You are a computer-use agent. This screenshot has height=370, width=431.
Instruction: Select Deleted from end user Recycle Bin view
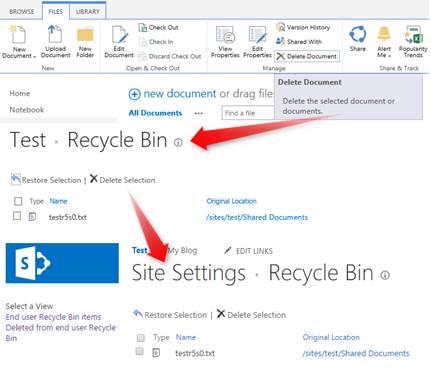pos(61,333)
